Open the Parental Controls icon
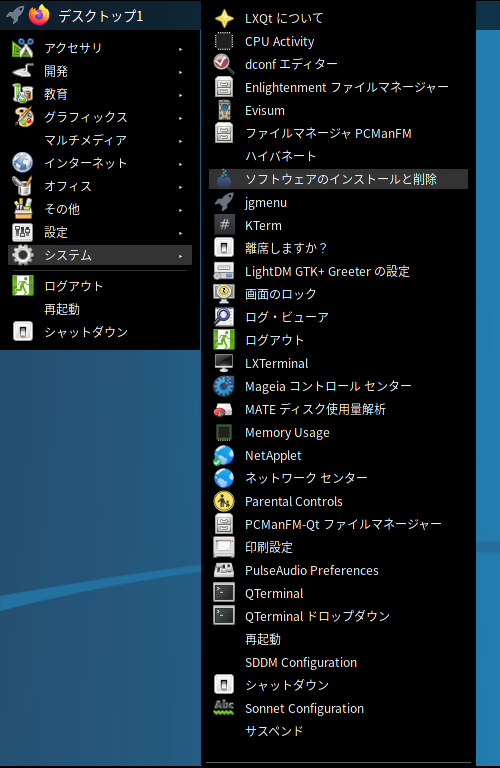 click(224, 501)
